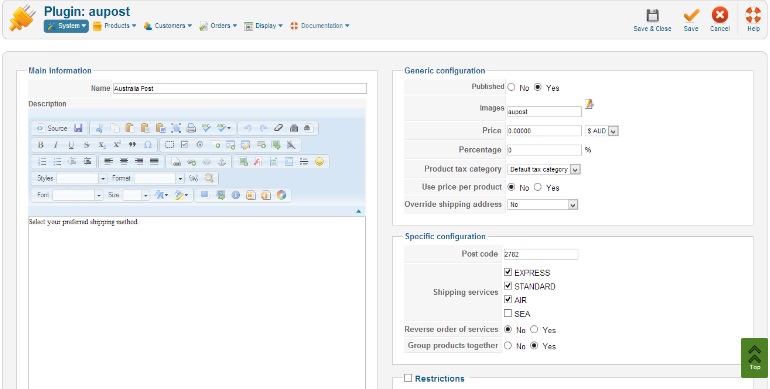
Task: Align text left
Action: coord(109,162)
